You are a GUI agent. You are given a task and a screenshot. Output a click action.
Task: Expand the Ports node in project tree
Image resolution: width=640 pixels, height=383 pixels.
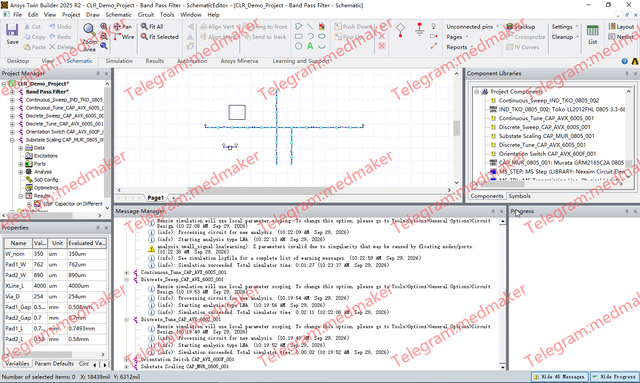20,164
